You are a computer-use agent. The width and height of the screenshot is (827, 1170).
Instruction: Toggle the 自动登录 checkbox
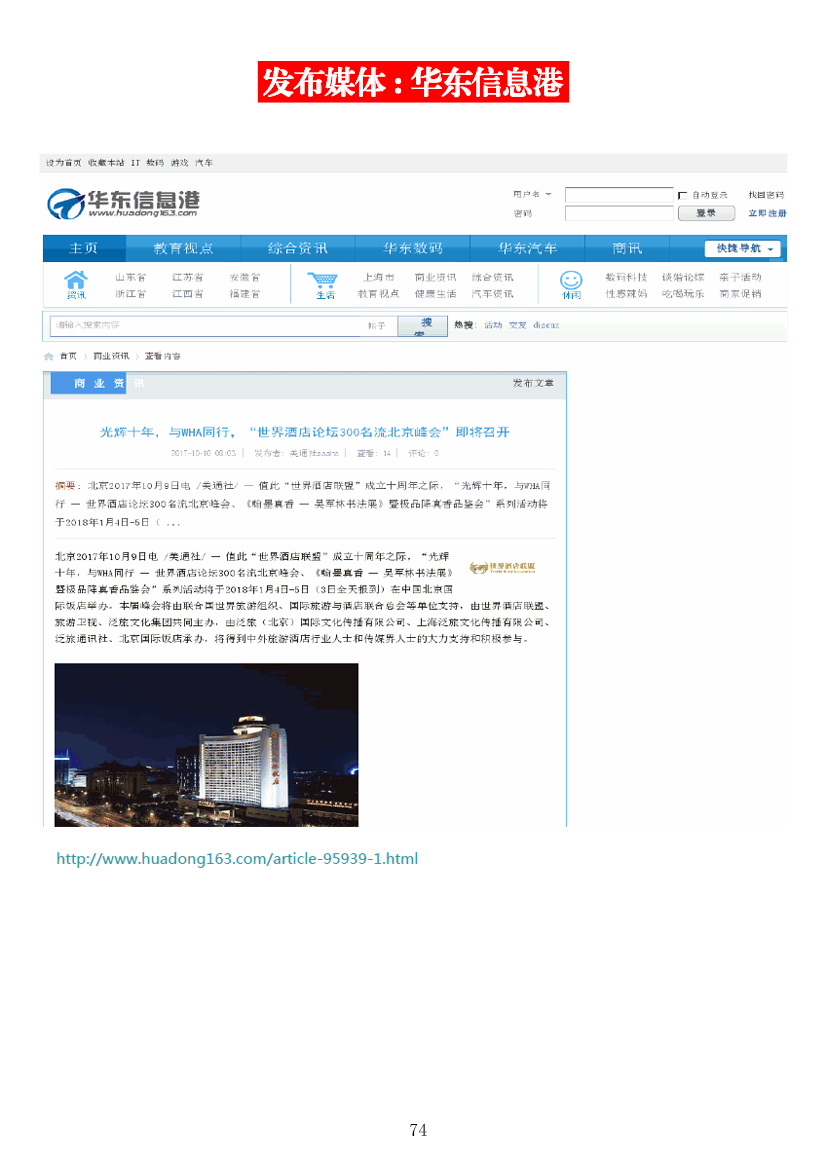pos(682,195)
